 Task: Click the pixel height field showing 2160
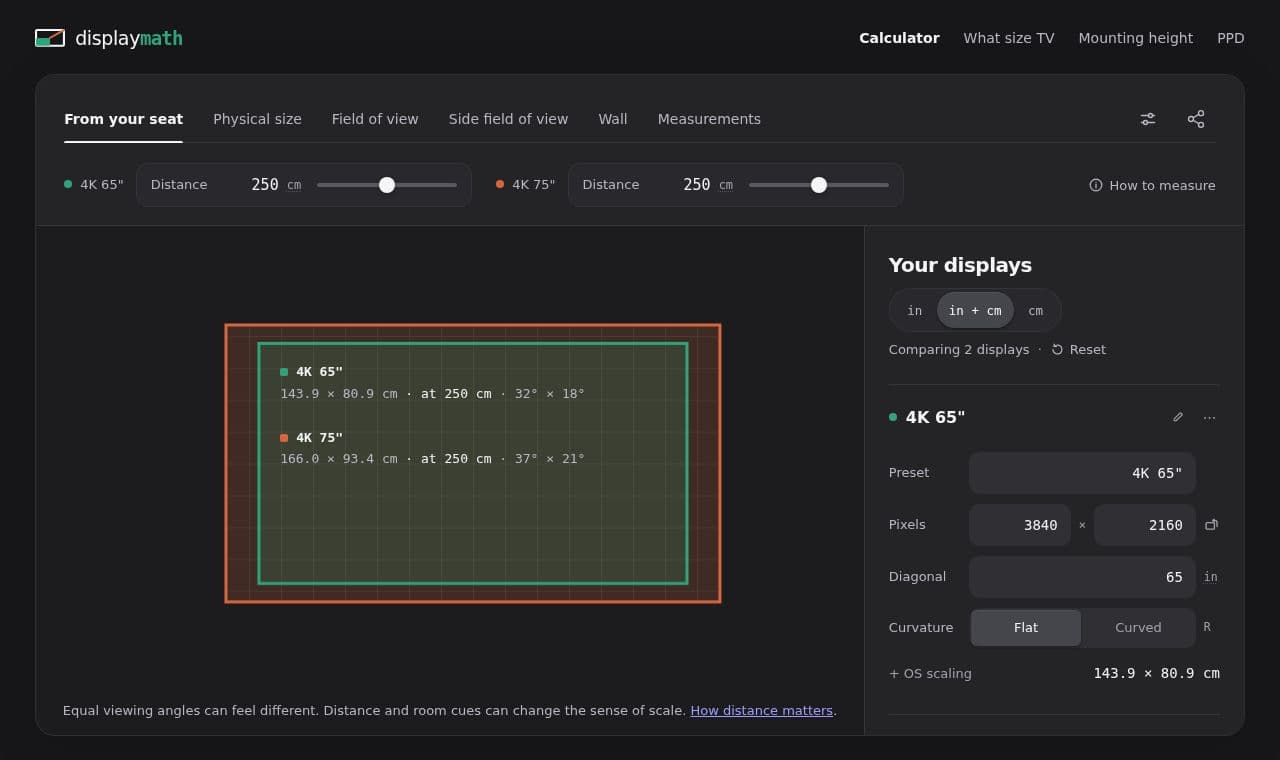tap(1145, 525)
